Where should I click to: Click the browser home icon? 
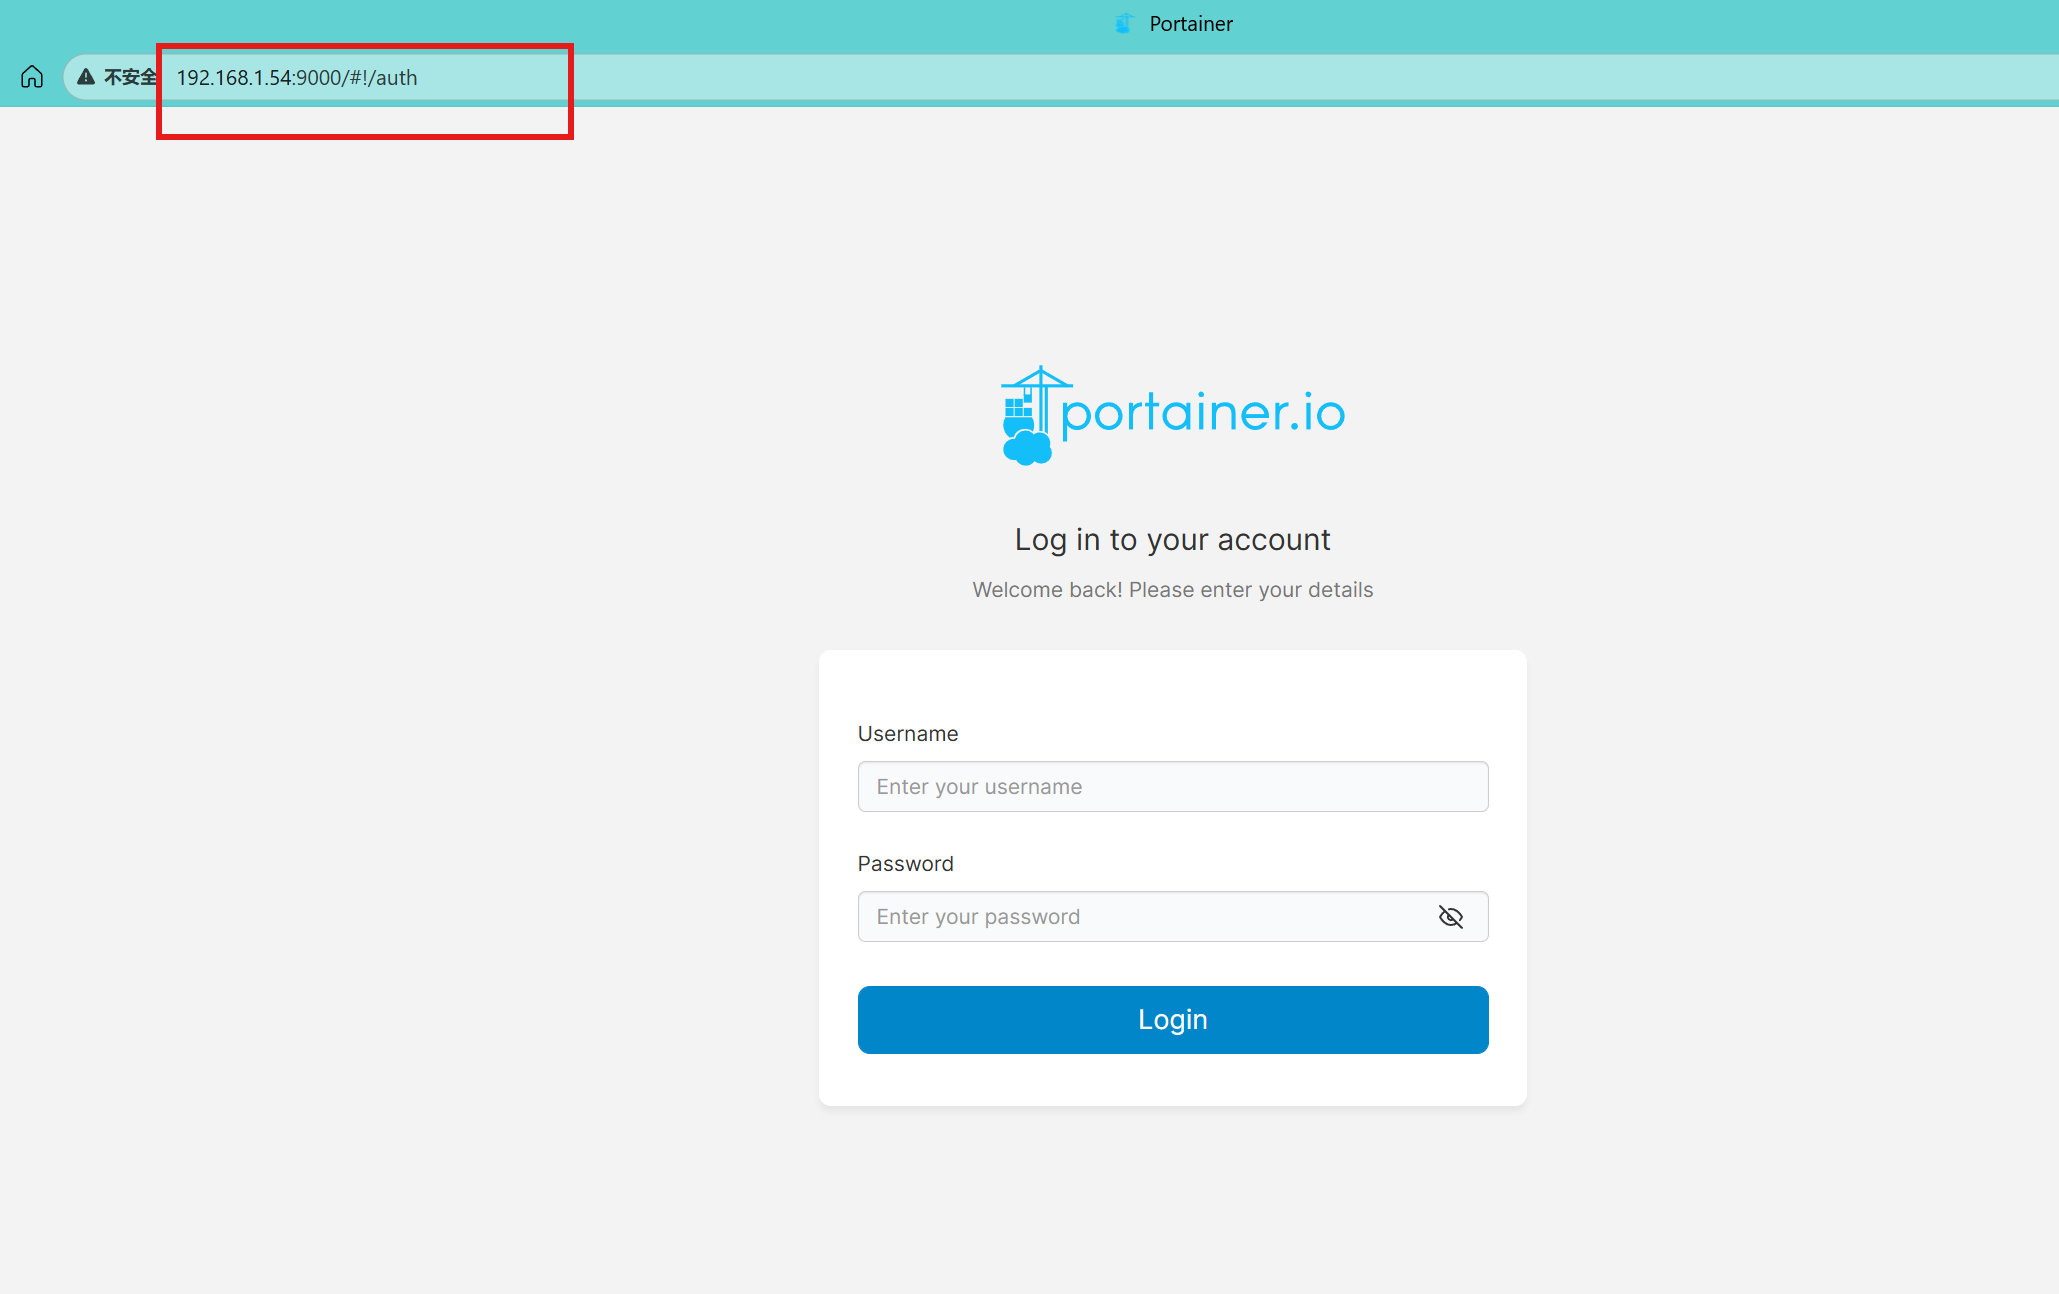(x=32, y=77)
